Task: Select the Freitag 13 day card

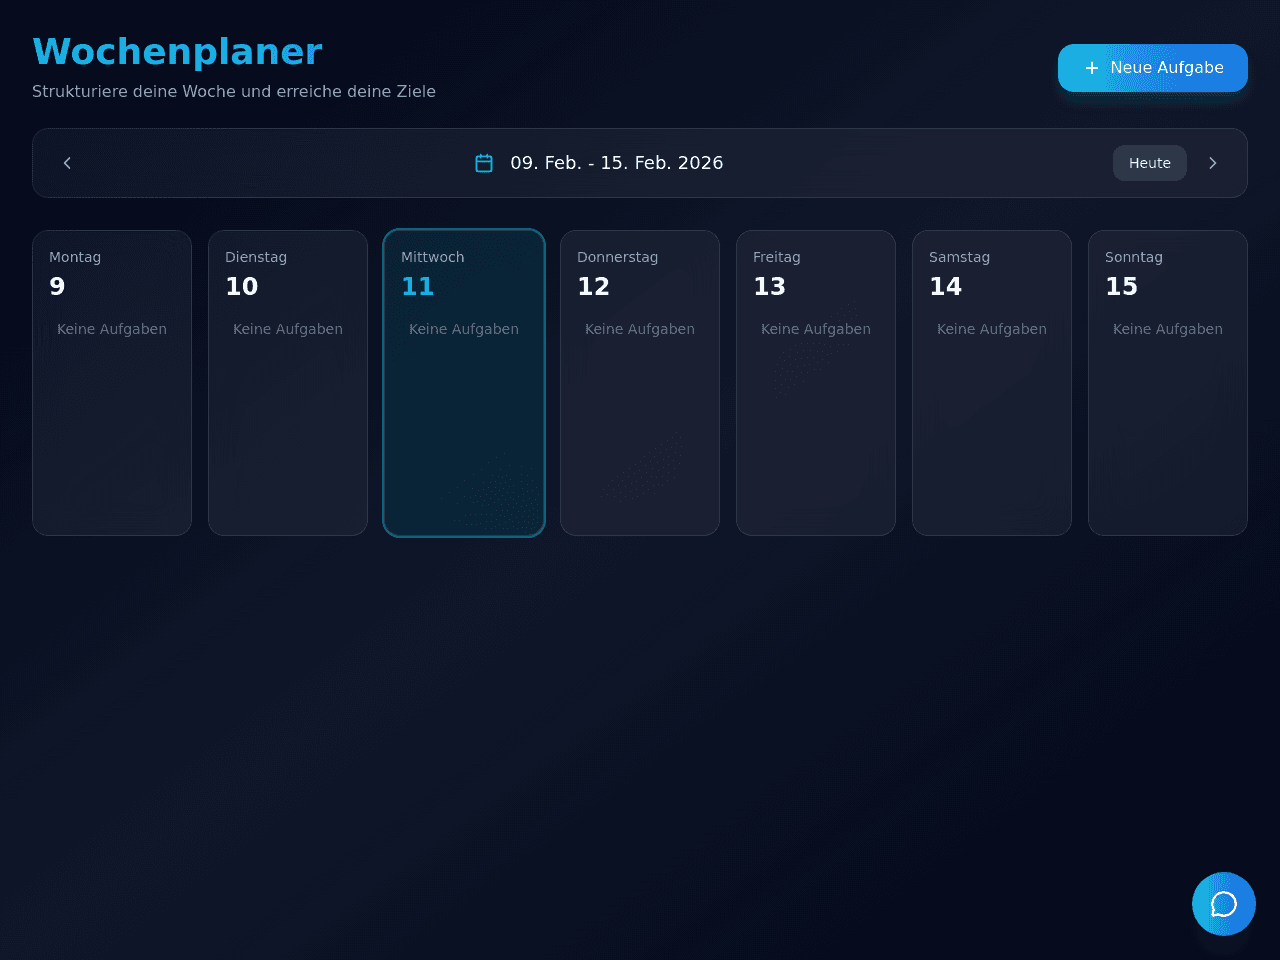Action: coord(816,383)
